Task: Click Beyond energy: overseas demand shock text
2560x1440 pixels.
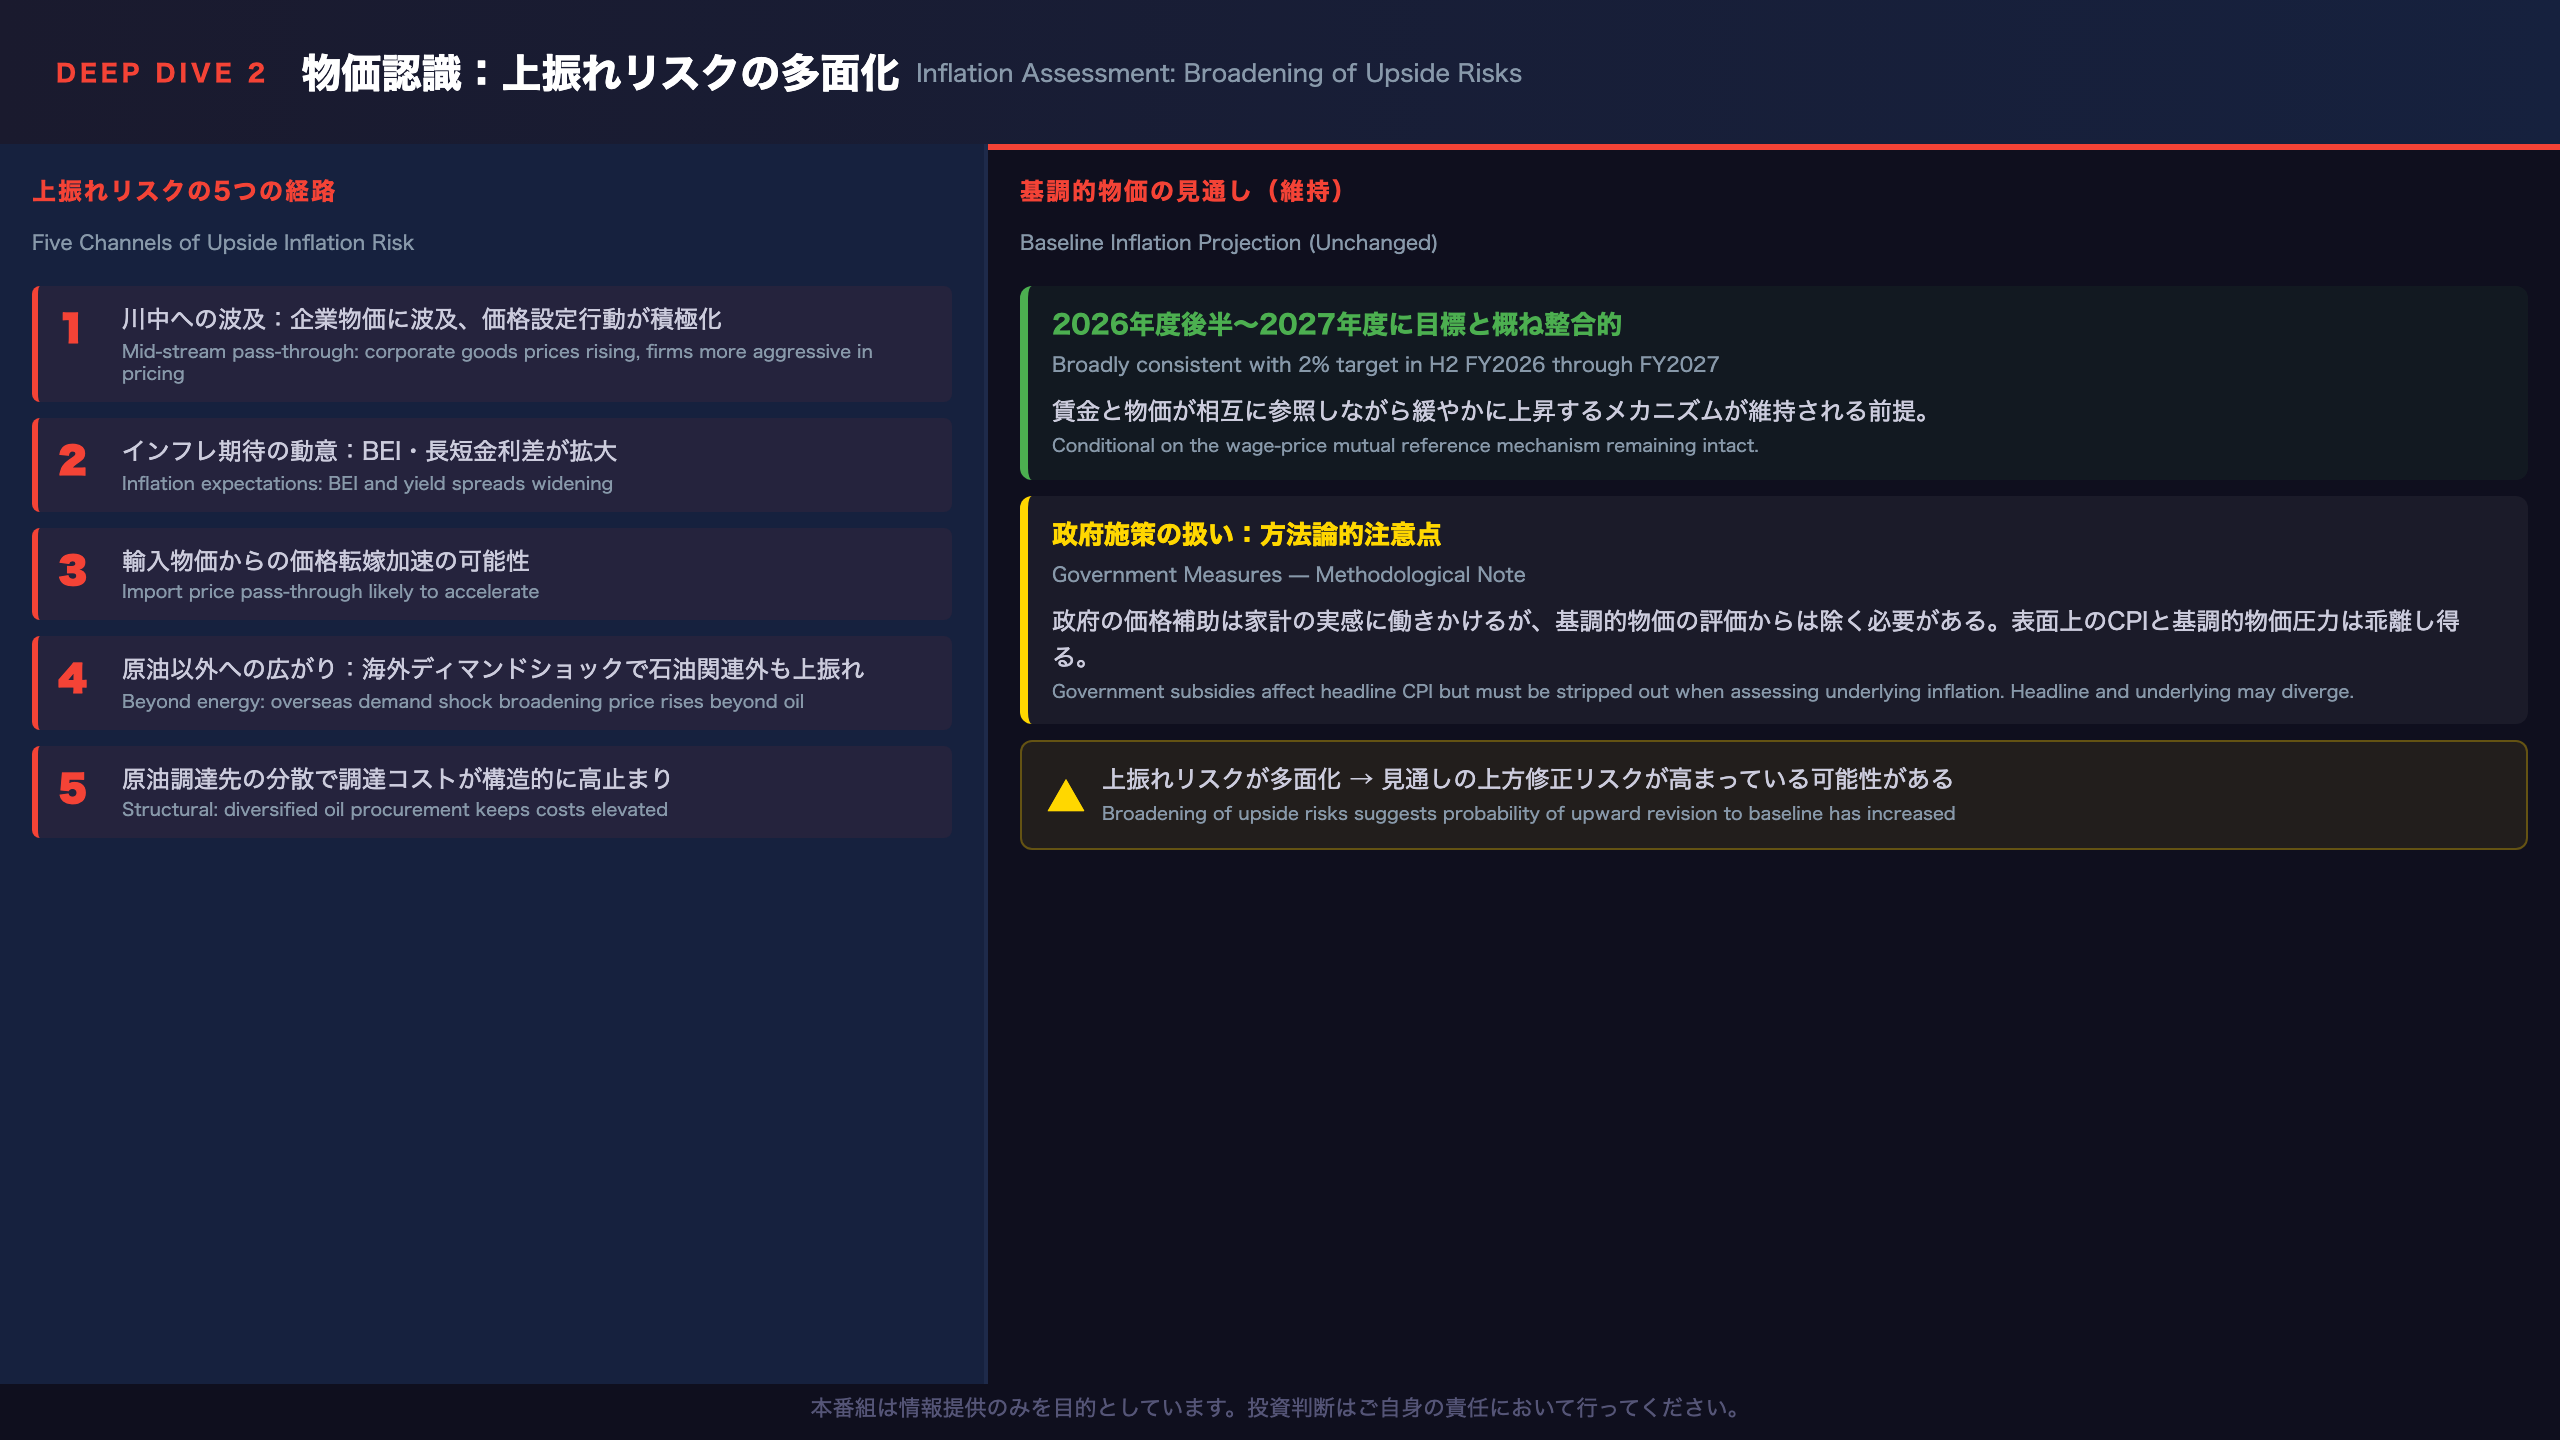Action: [463, 701]
